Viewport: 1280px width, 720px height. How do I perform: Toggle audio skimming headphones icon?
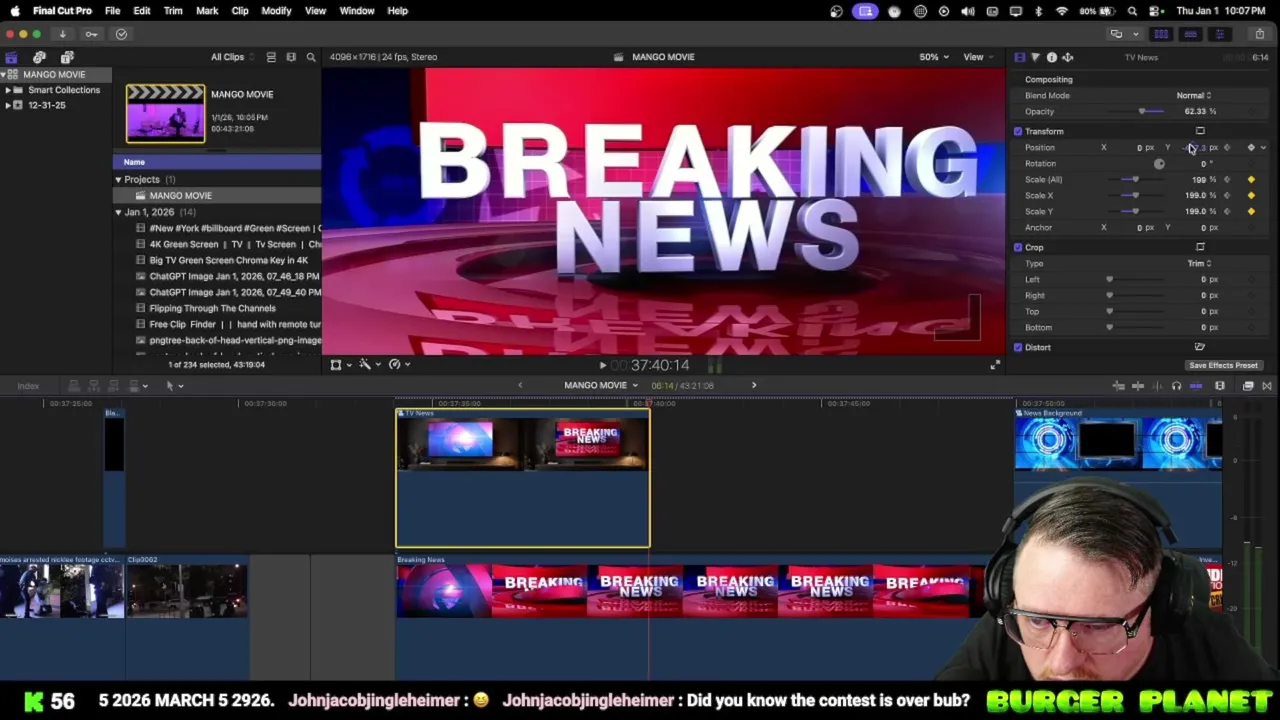[1176, 386]
